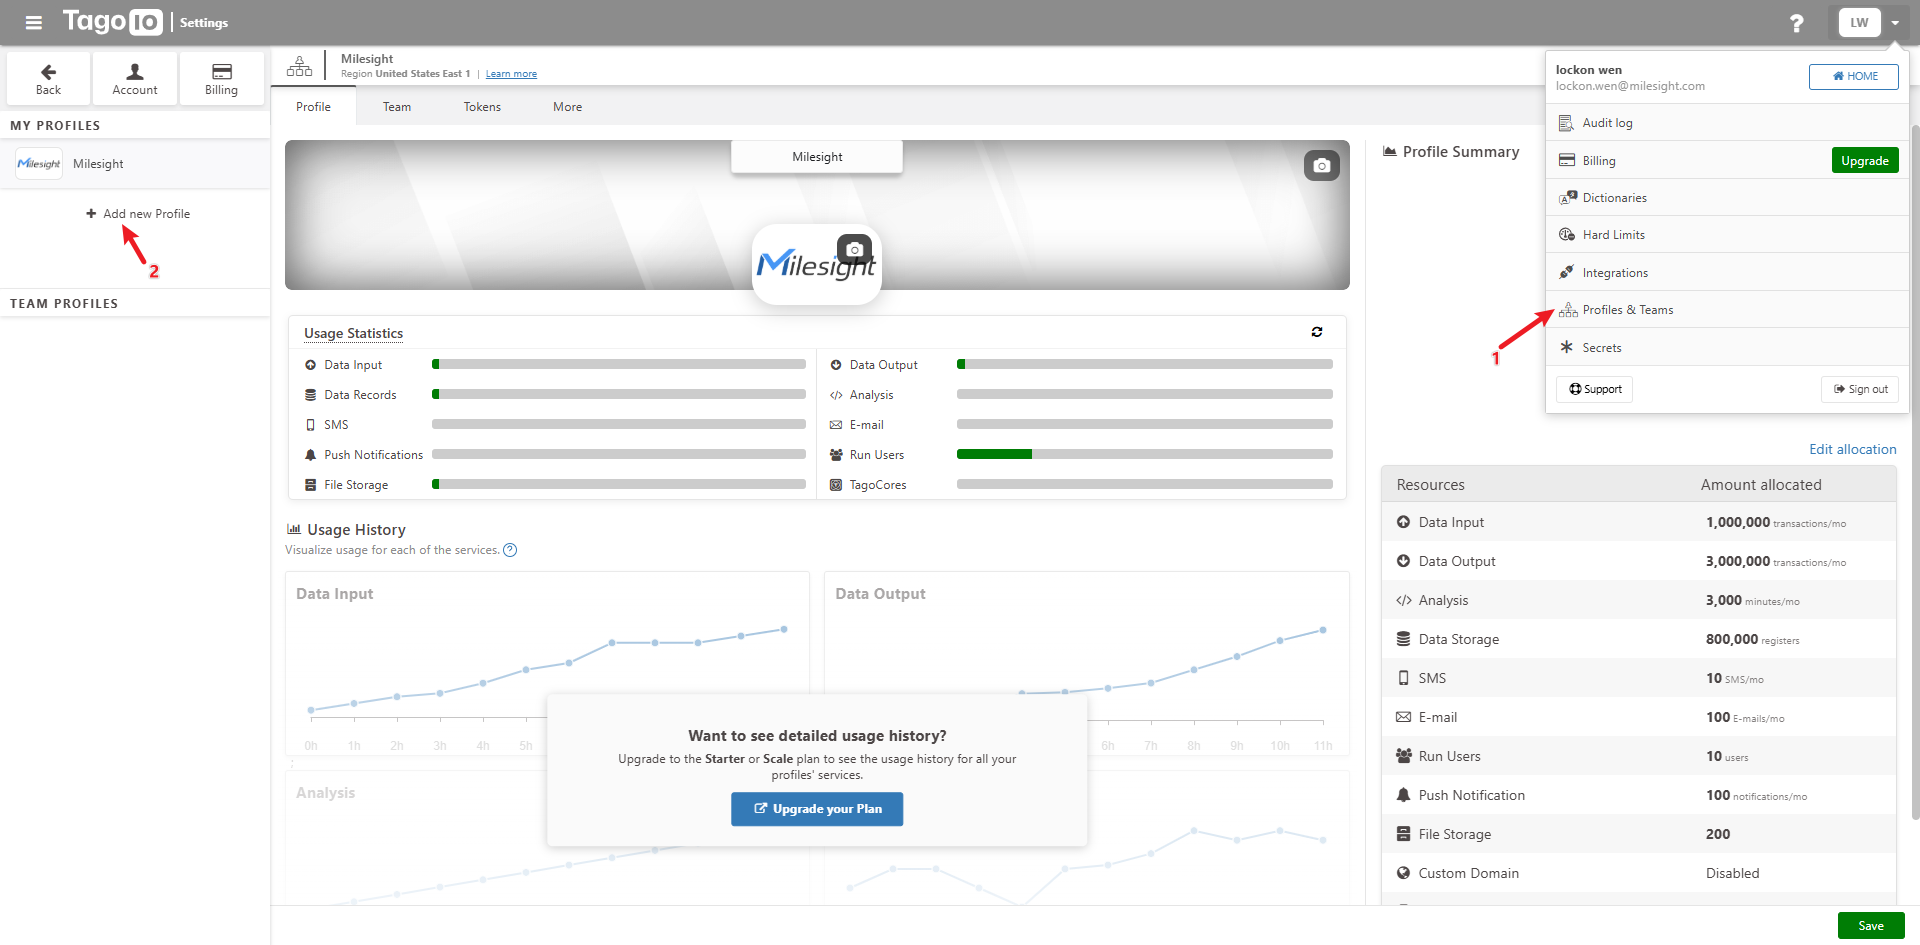Click the Hard Limits icon
The height and width of the screenshot is (945, 1920).
[1566, 235]
